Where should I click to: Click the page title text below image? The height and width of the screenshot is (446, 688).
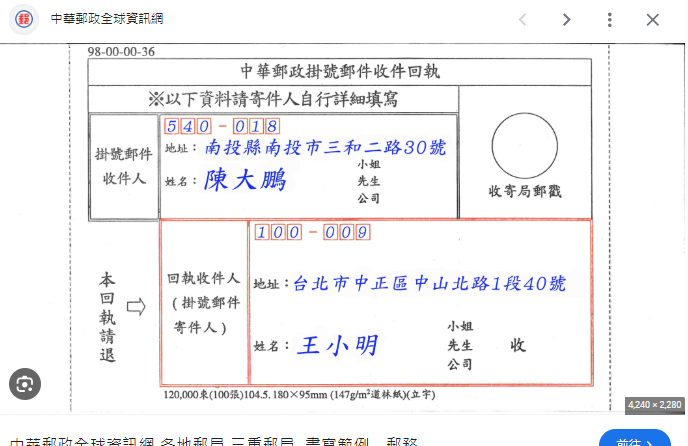pyautogui.click(x=213, y=441)
